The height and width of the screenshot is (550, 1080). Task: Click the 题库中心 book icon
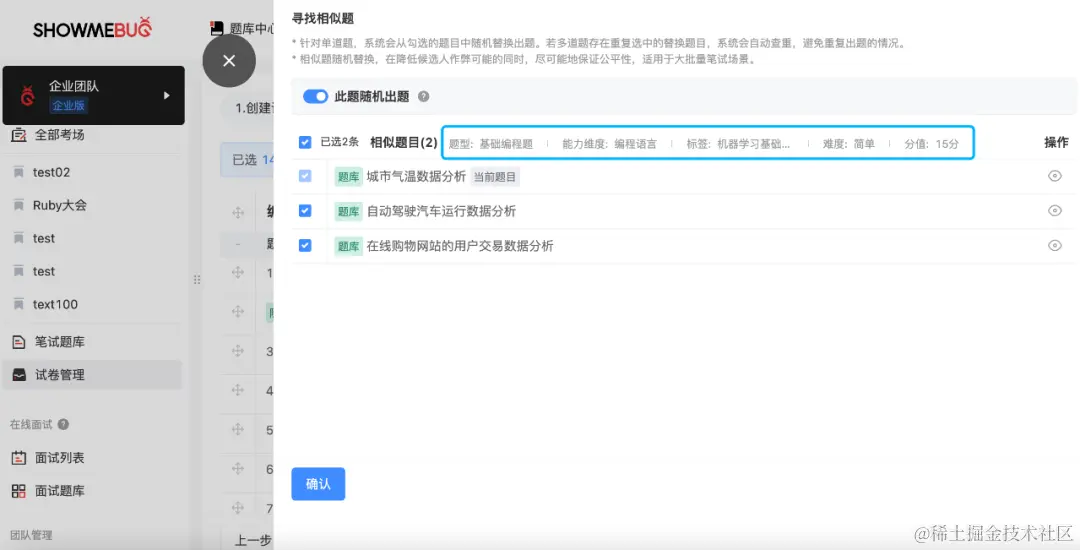tap(217, 28)
